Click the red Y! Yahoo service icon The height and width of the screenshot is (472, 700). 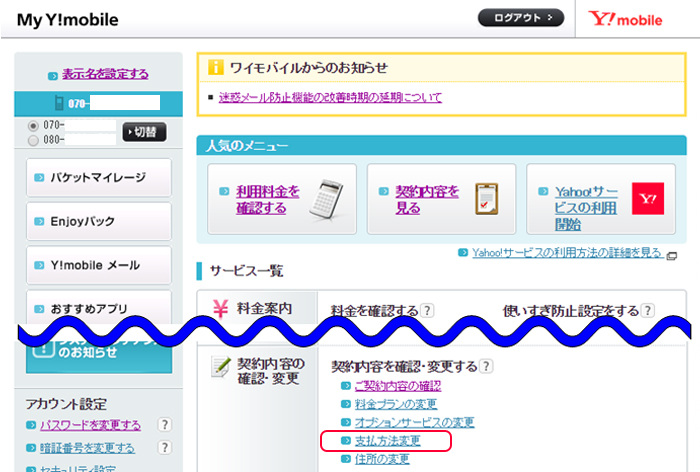click(646, 200)
